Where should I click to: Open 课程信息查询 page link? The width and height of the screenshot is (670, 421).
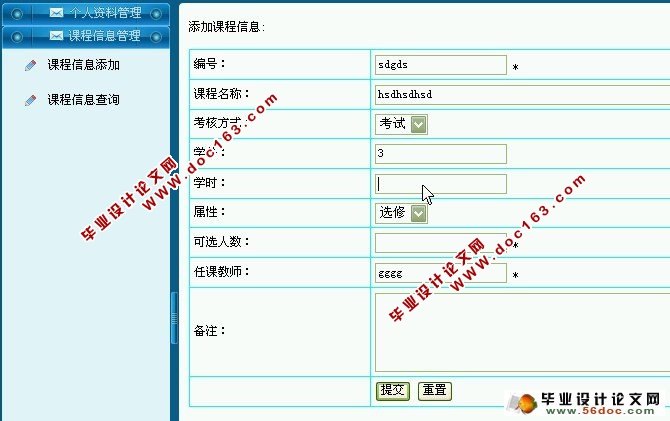pos(83,100)
